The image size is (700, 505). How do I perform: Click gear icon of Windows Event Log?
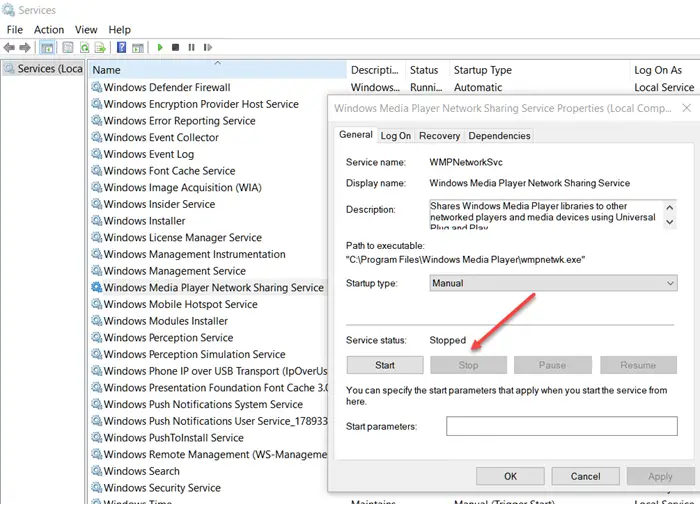pyautogui.click(x=96, y=154)
